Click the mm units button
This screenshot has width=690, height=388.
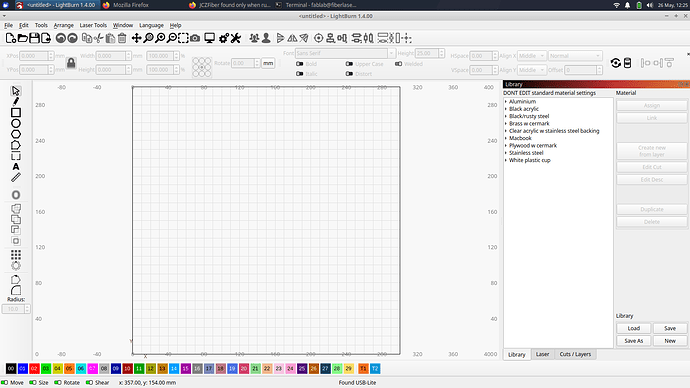[x=268, y=63]
